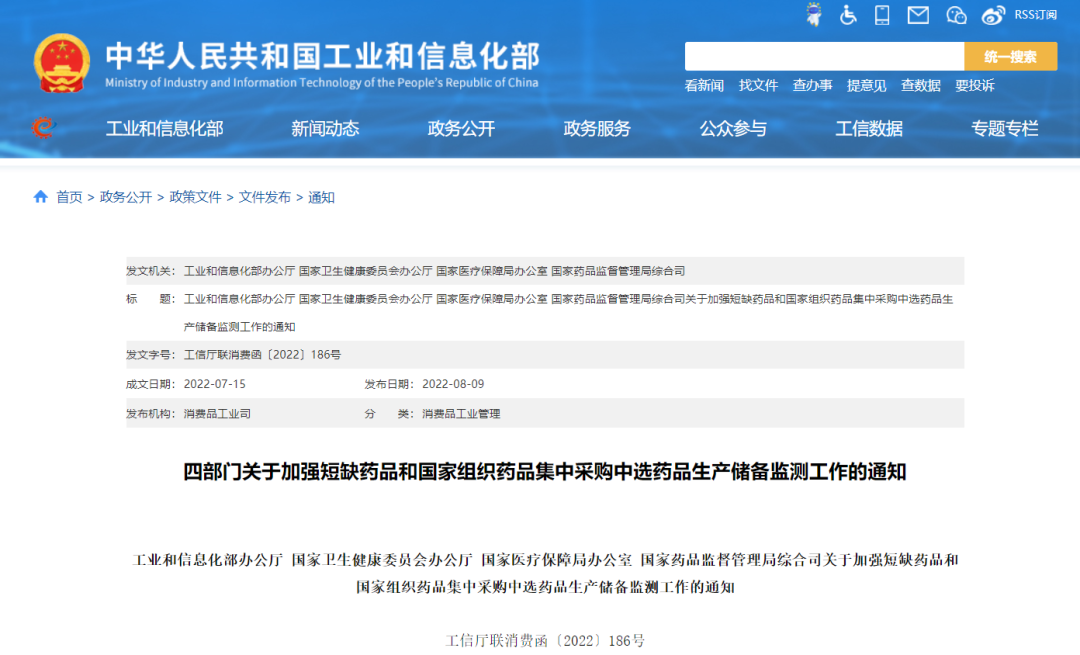The image size is (1080, 655).
Task: Enable accessibility mode via wheelchair icon
Action: 848,14
